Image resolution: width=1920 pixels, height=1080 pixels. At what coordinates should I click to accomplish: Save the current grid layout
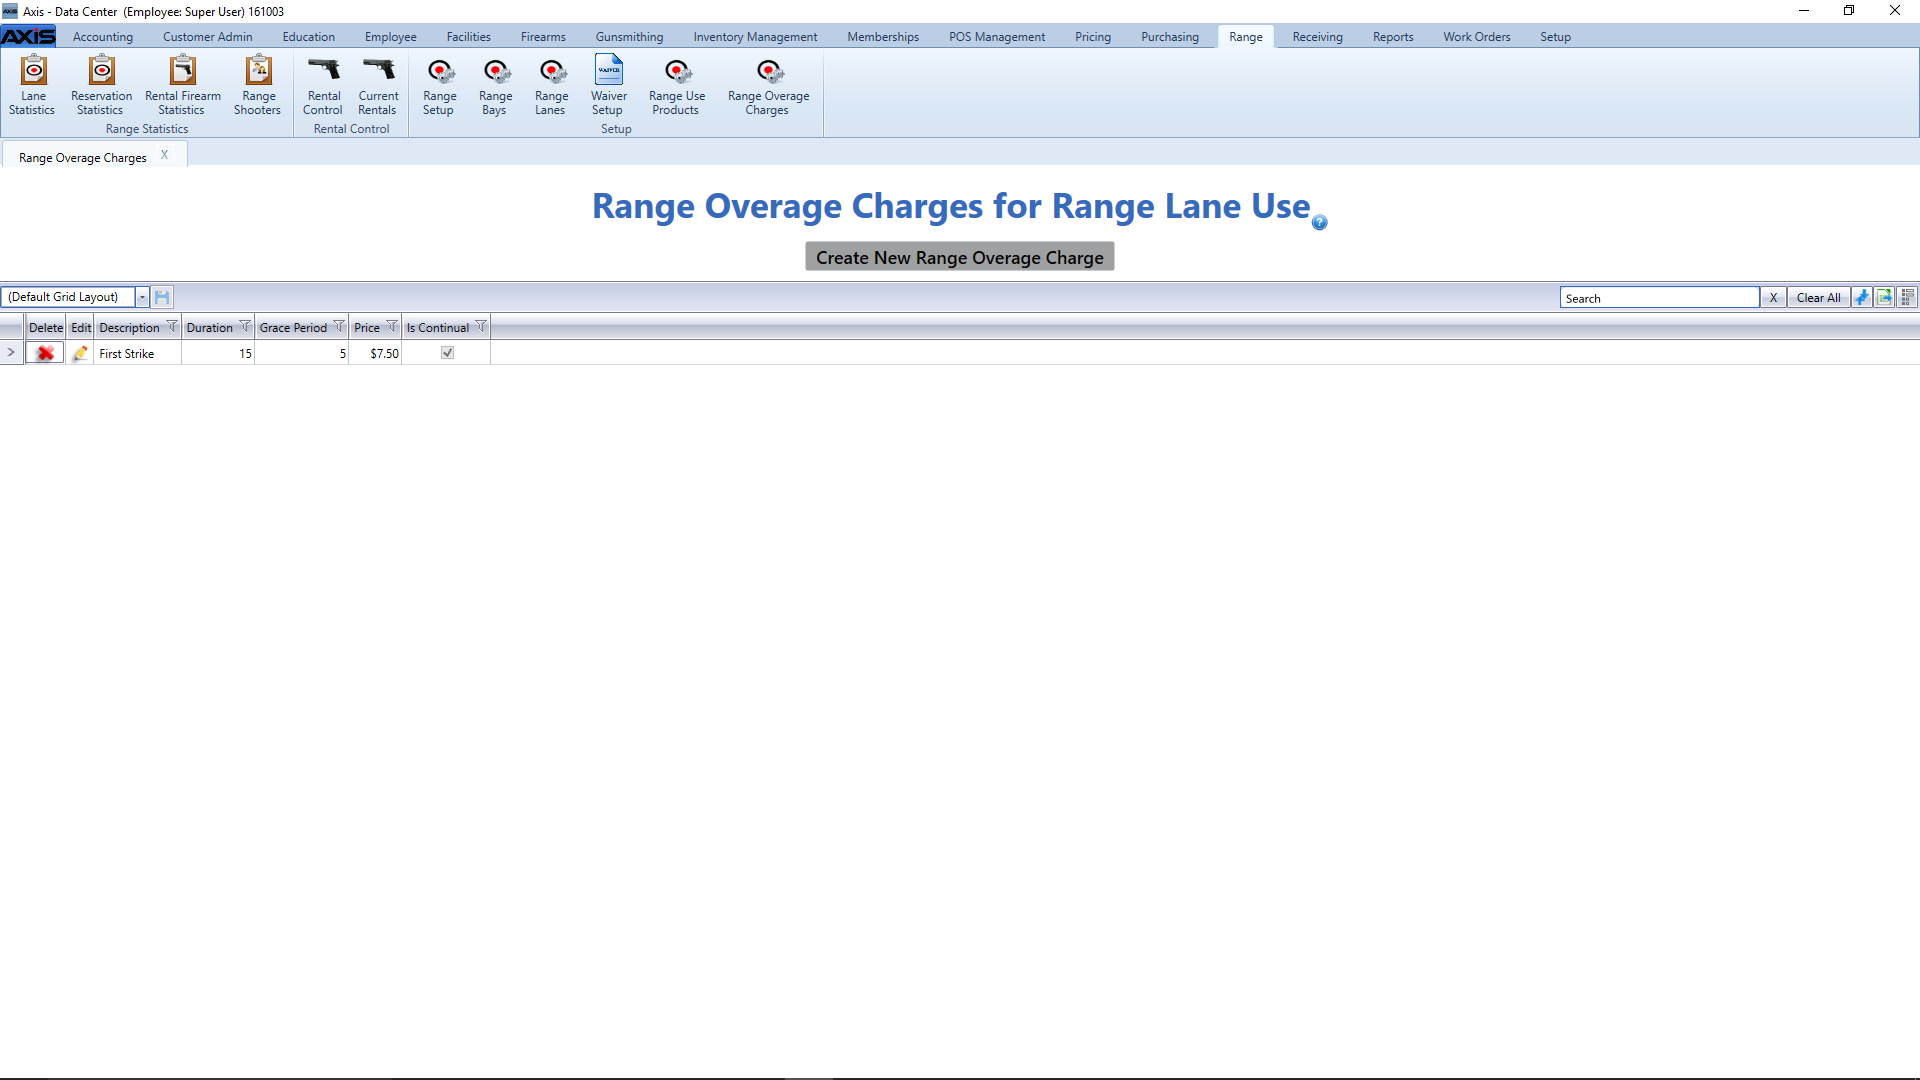(x=162, y=297)
